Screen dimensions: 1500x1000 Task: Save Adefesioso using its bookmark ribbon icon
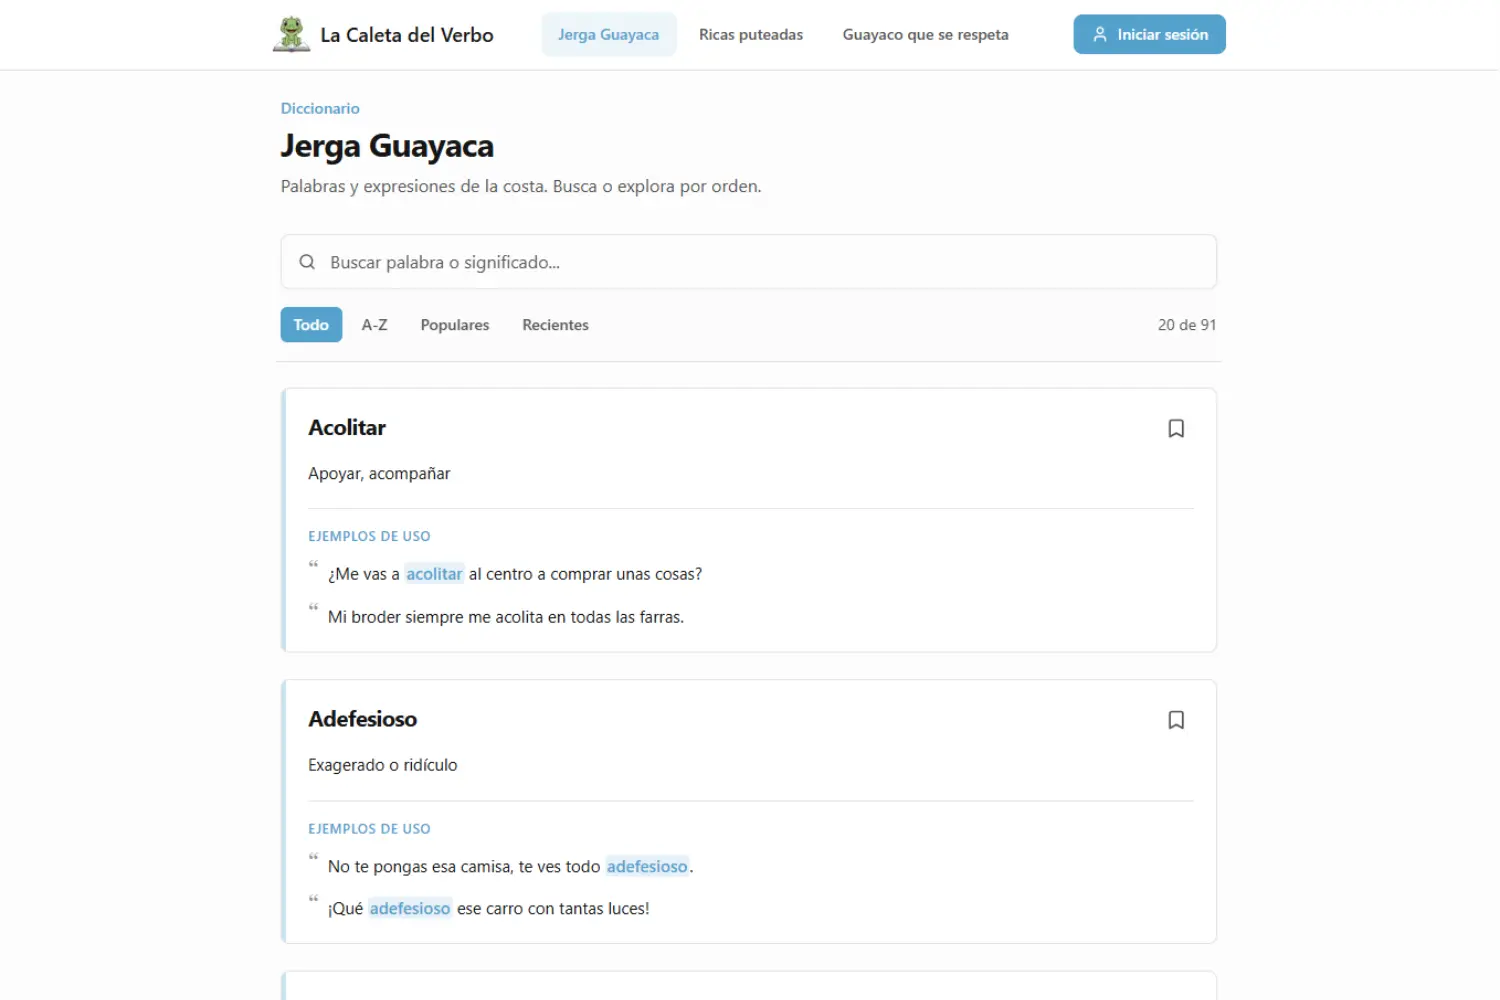pyautogui.click(x=1176, y=719)
